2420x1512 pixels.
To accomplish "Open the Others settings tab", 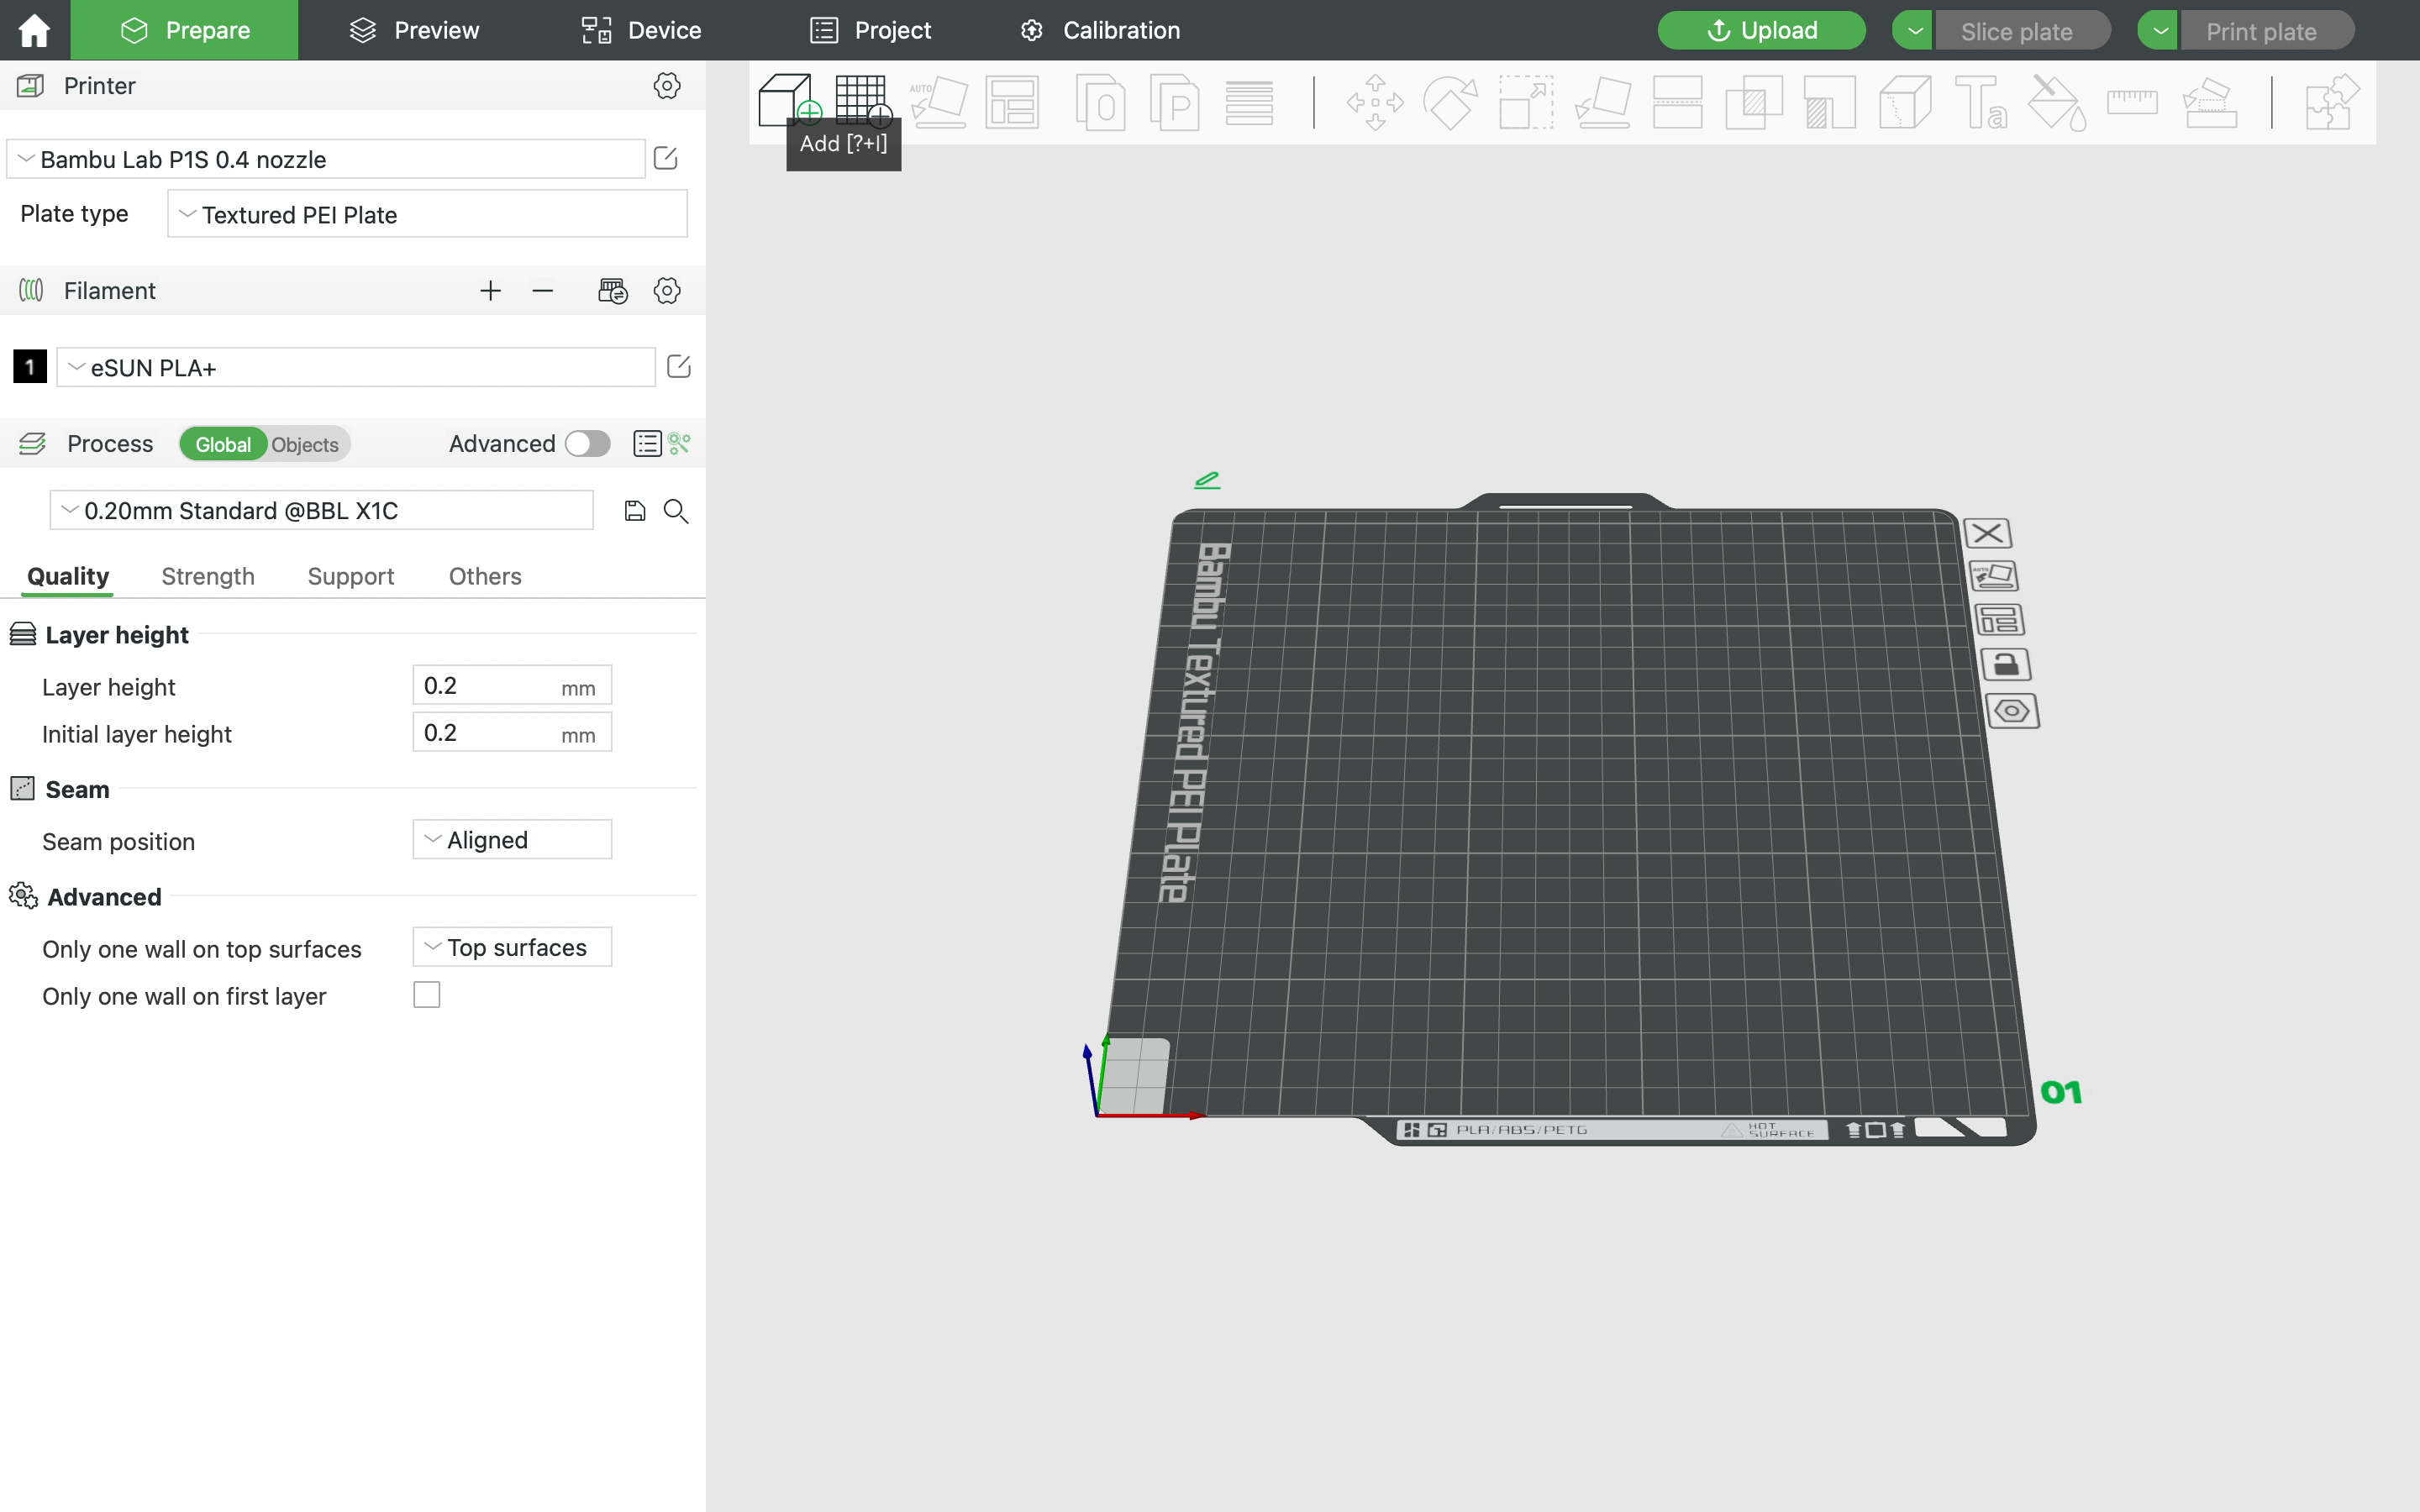I will point(485,576).
